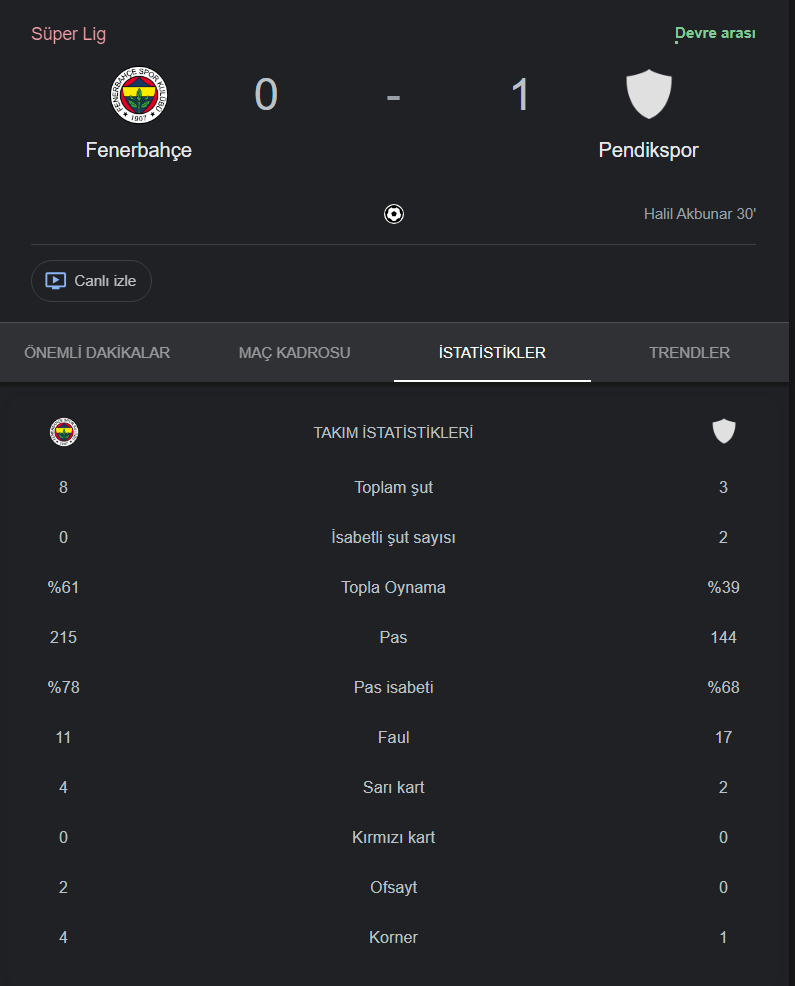Click the soccer ball goal icon

coord(394,214)
